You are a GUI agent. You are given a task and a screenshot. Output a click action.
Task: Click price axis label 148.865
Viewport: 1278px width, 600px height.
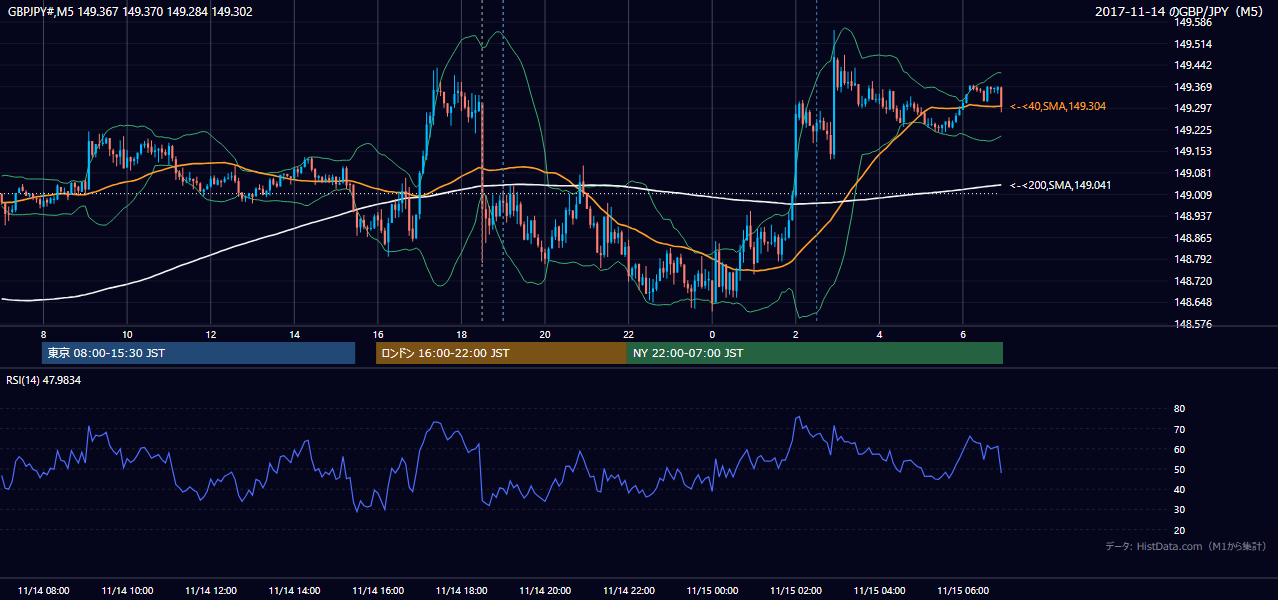(x=1193, y=238)
